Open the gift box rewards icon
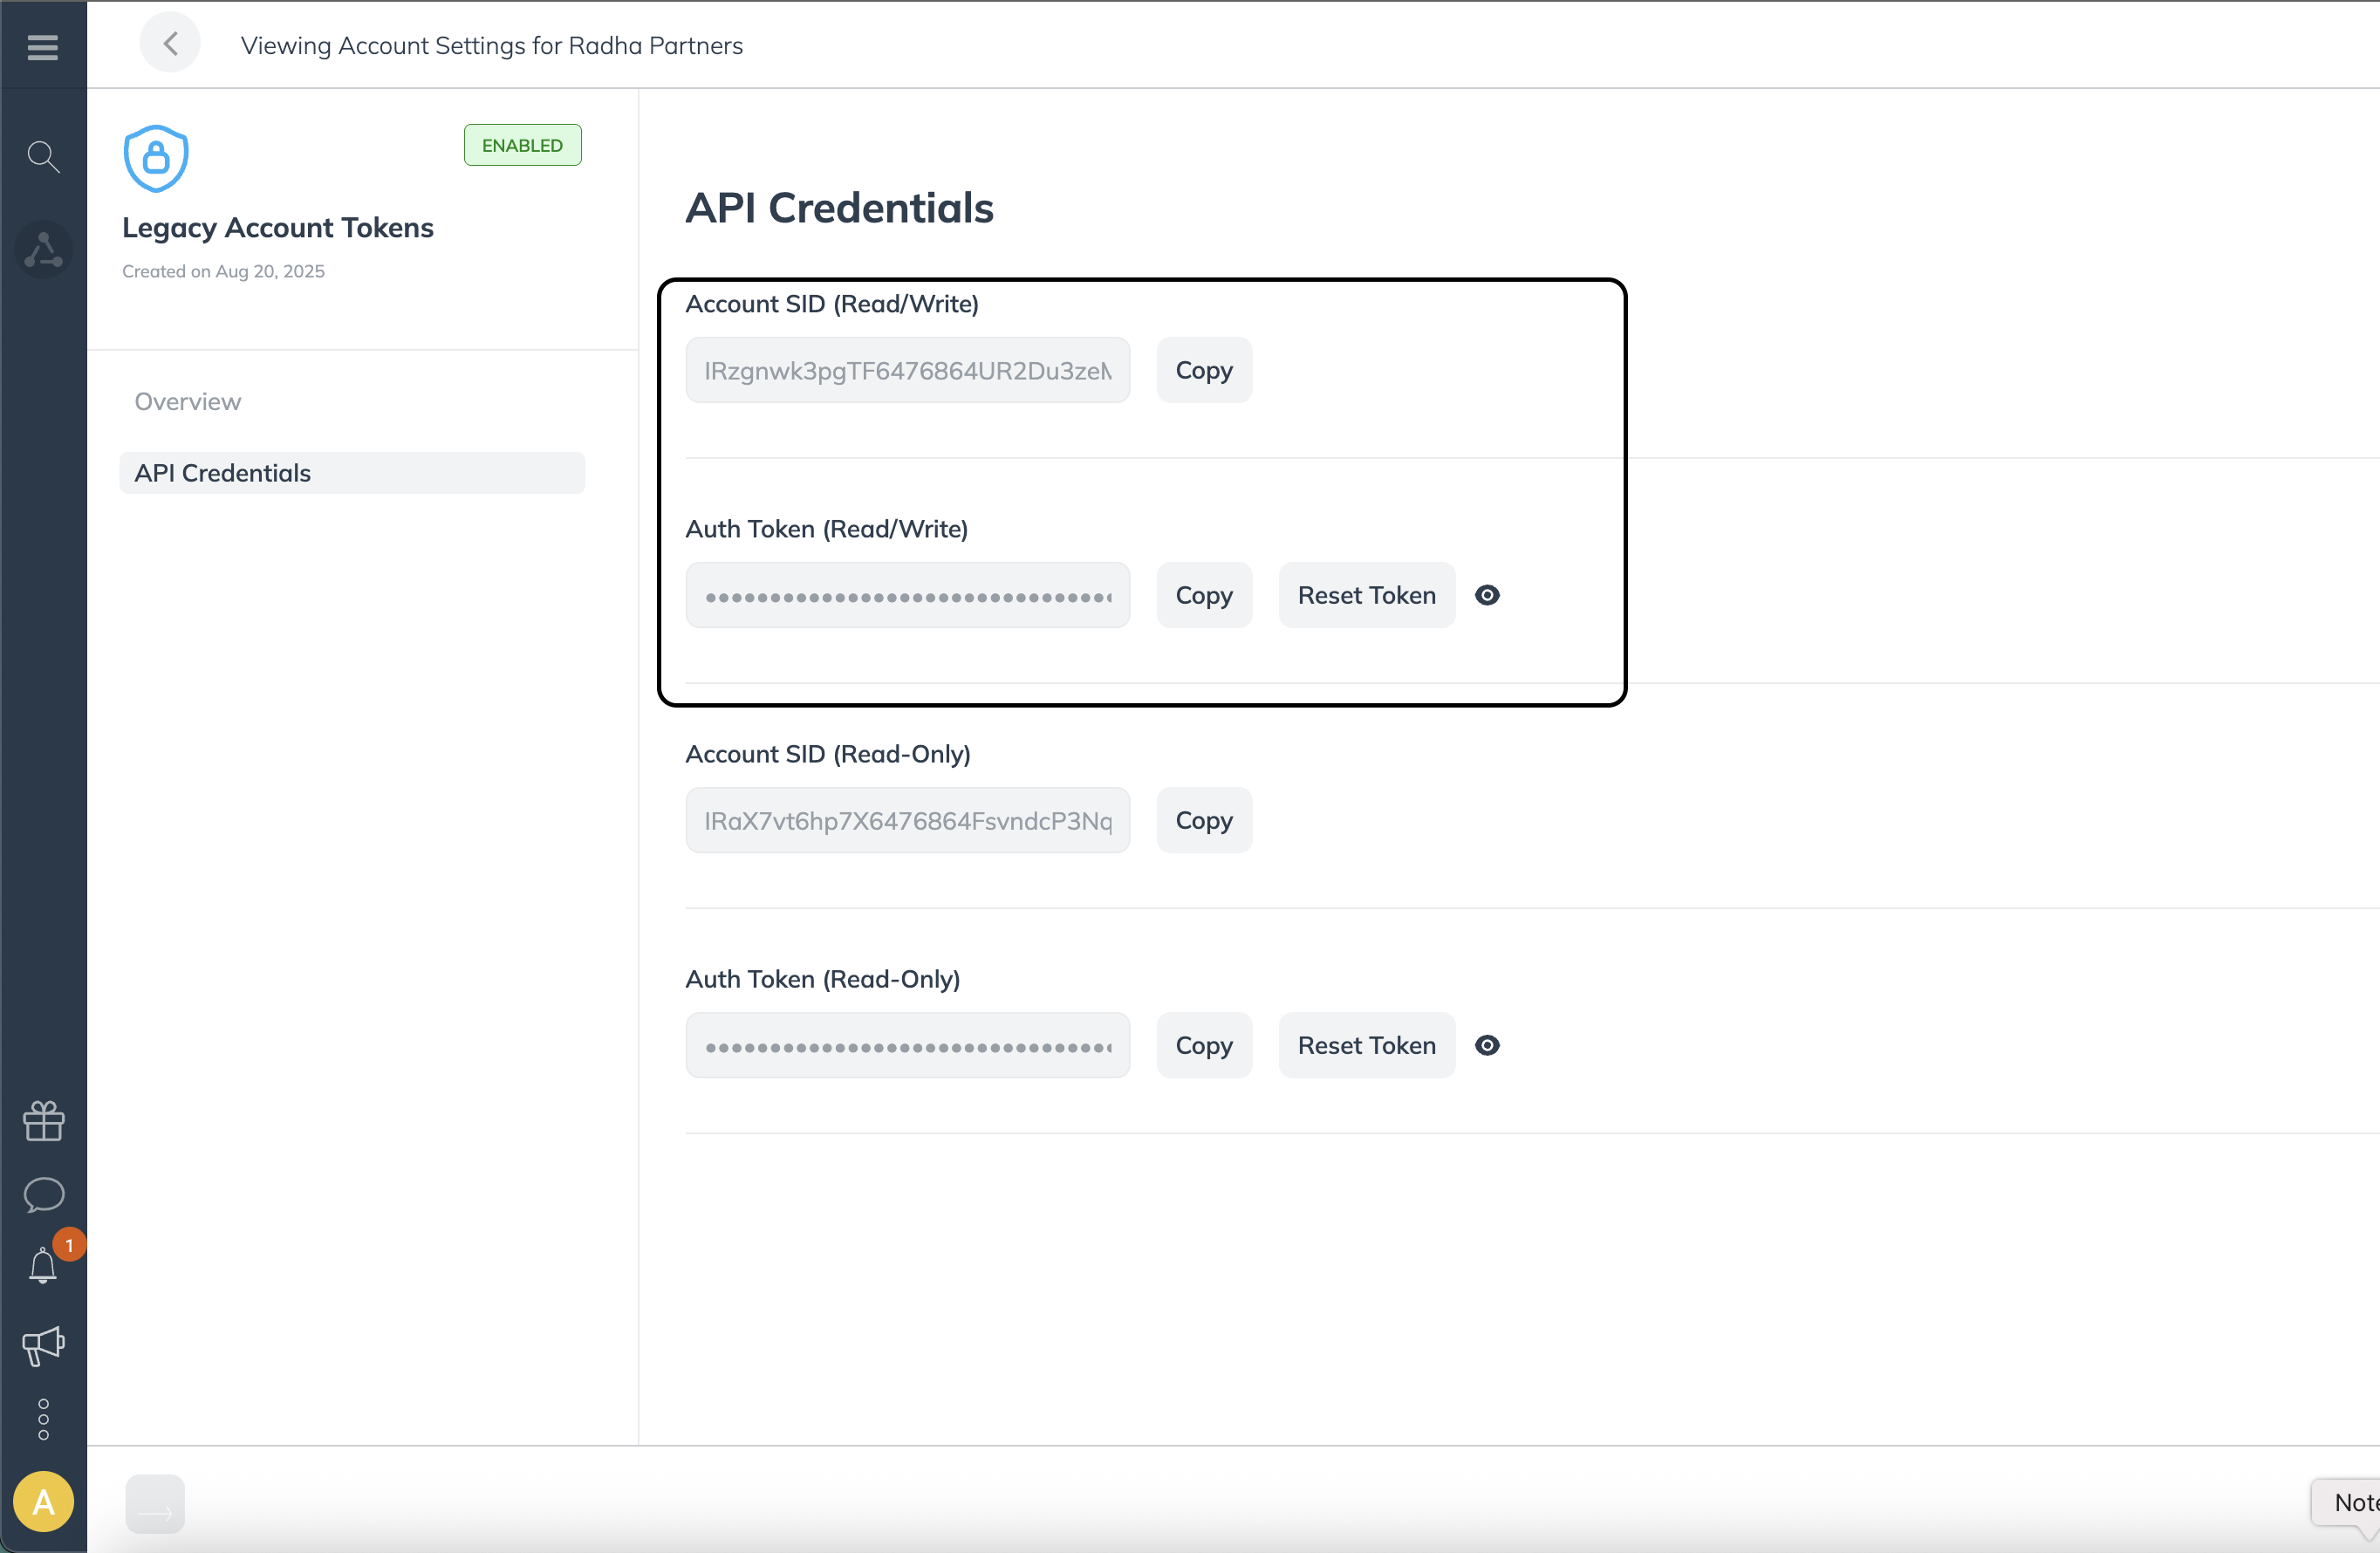The image size is (2380, 1553). tap(43, 1120)
